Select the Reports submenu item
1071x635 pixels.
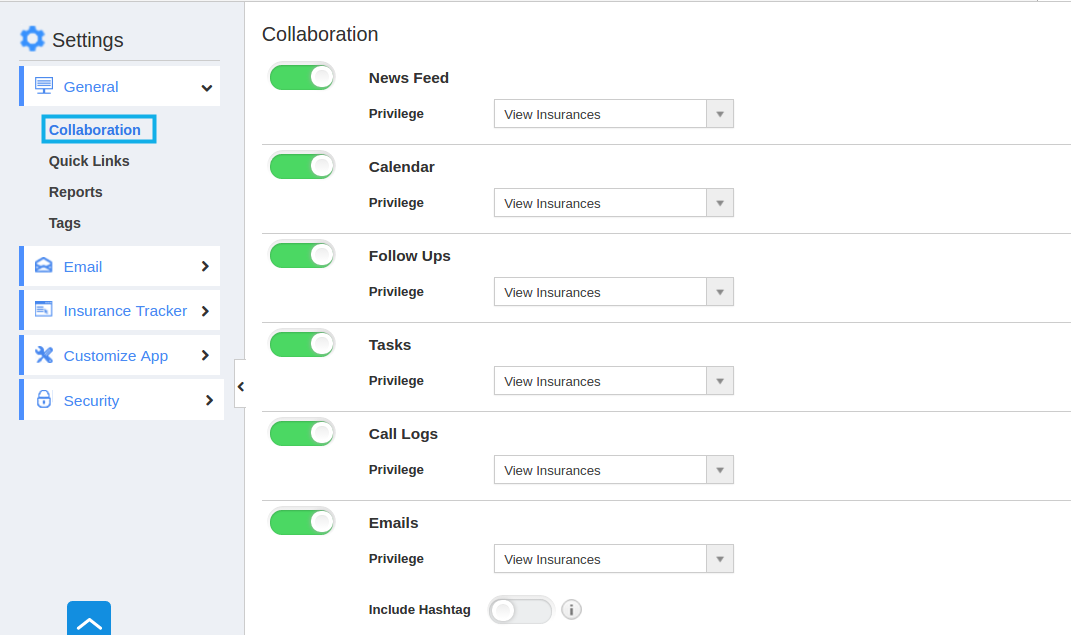75,193
